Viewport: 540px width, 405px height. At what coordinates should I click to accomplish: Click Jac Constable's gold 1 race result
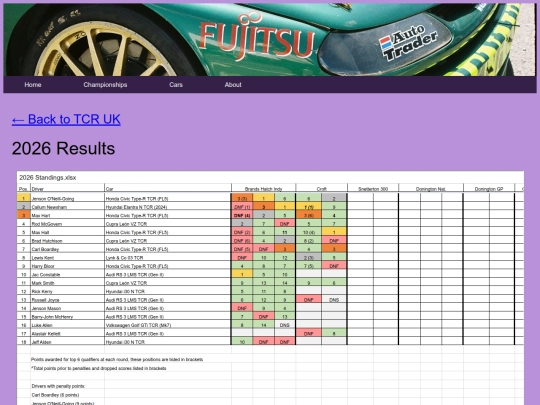[242, 274]
